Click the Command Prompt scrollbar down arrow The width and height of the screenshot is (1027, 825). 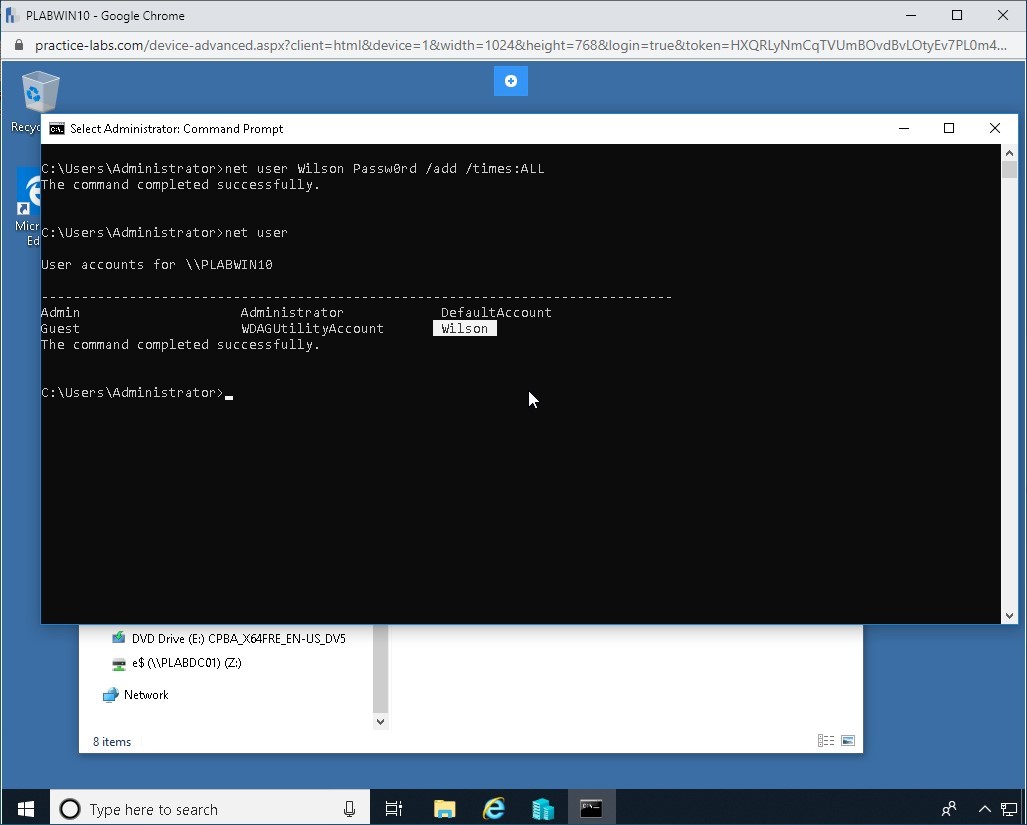[x=1009, y=615]
